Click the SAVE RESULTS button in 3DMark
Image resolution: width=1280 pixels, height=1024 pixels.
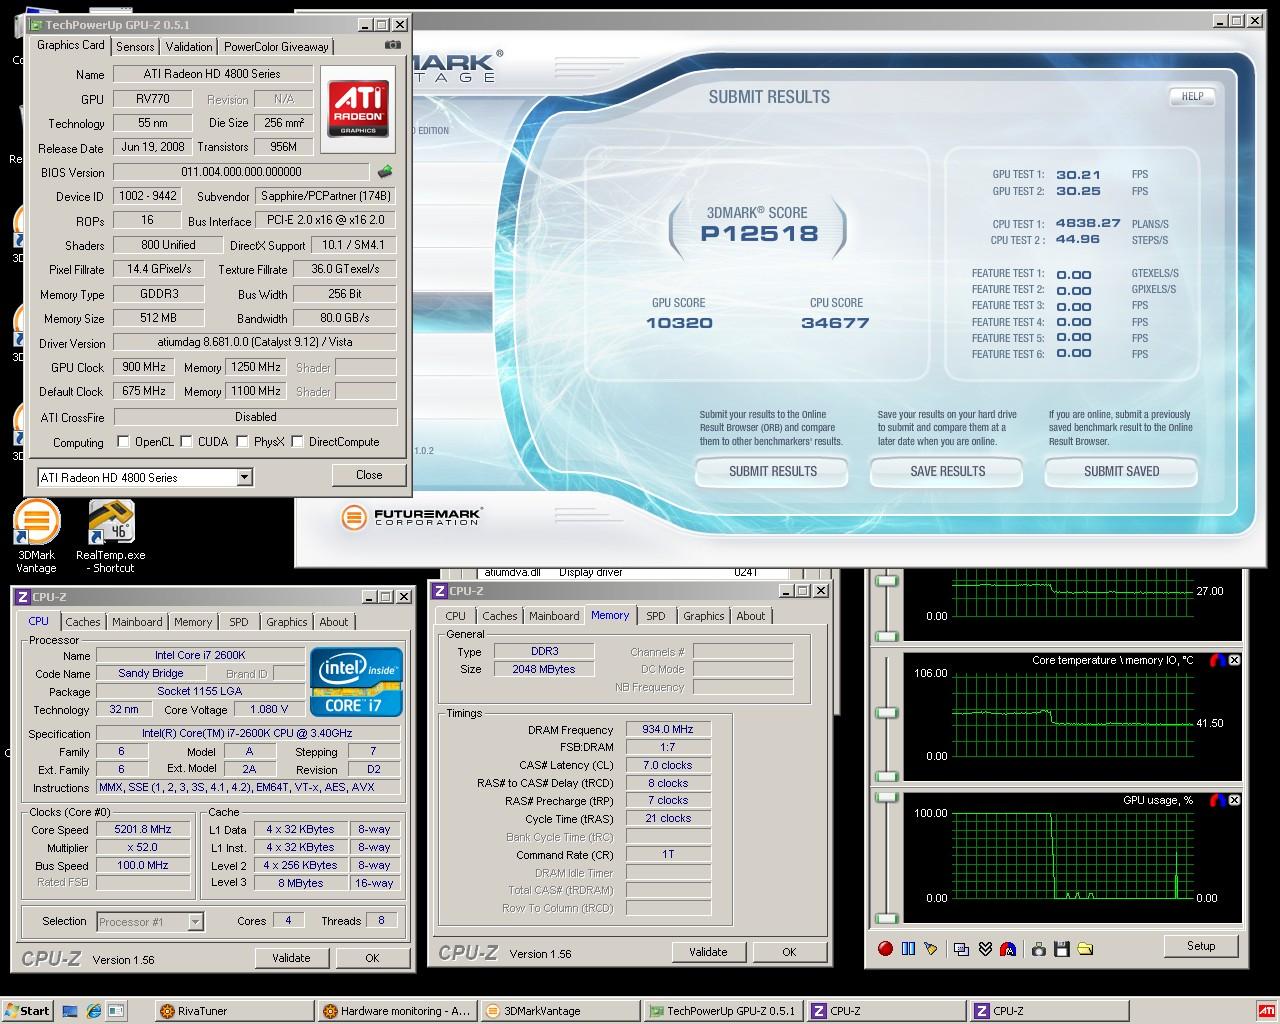click(x=948, y=471)
